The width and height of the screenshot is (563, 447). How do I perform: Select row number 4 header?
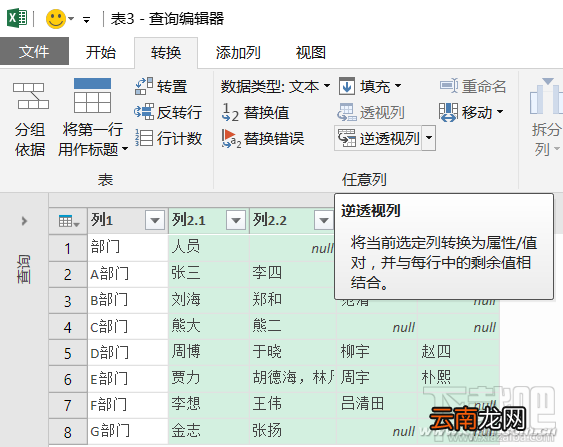click(68, 327)
